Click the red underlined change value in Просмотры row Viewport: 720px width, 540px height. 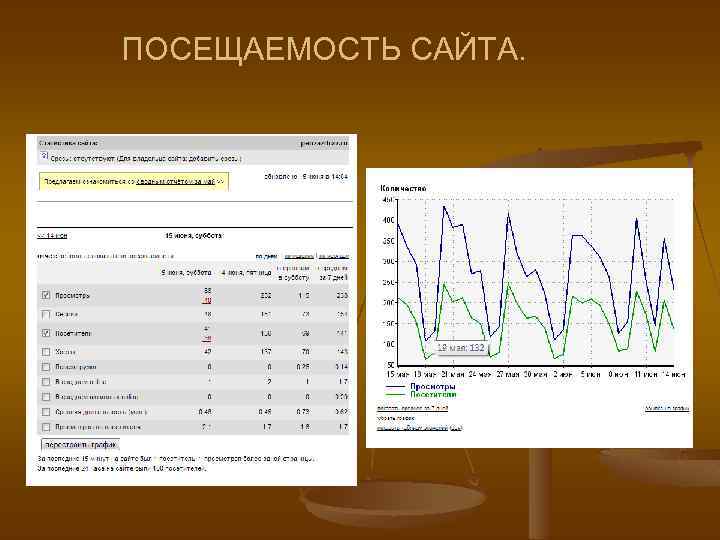(207, 301)
